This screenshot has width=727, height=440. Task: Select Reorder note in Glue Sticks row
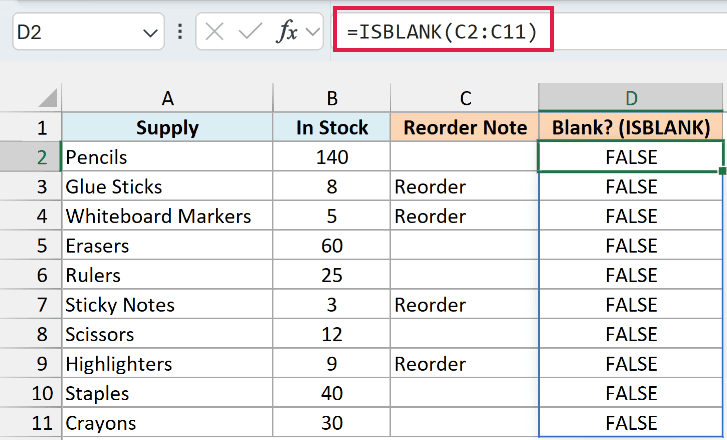pos(465,187)
